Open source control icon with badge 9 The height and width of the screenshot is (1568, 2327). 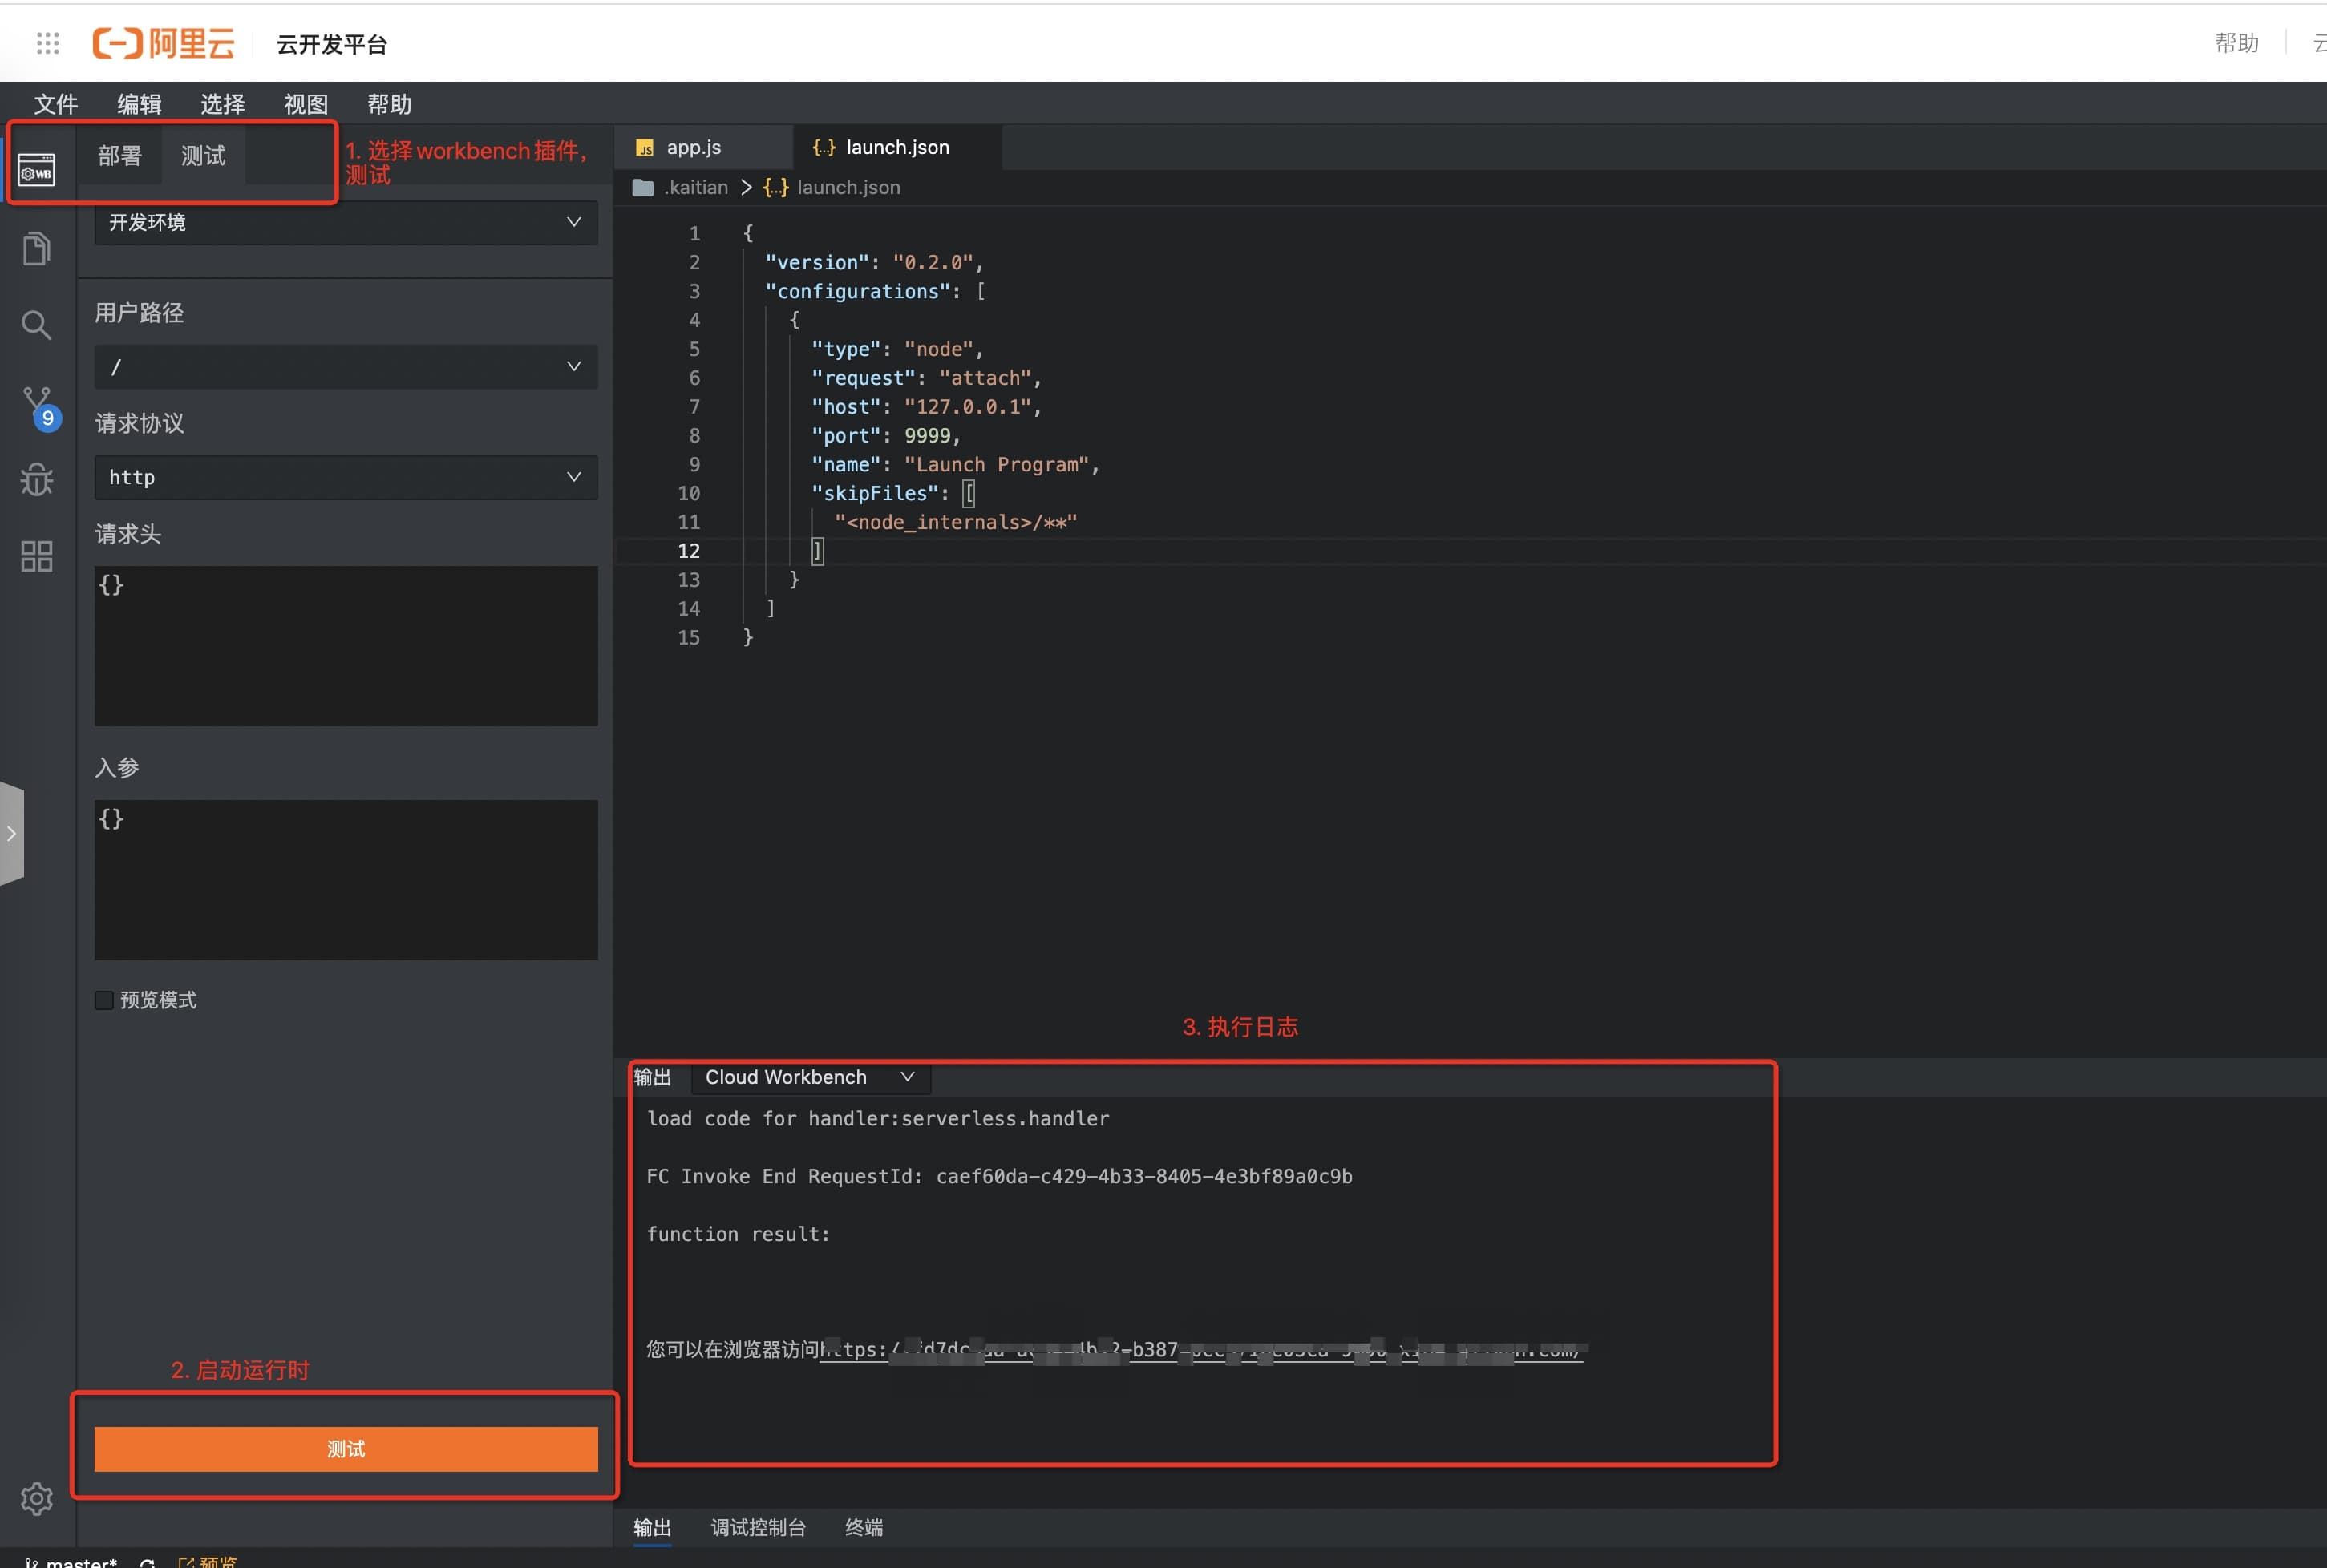coord(40,407)
